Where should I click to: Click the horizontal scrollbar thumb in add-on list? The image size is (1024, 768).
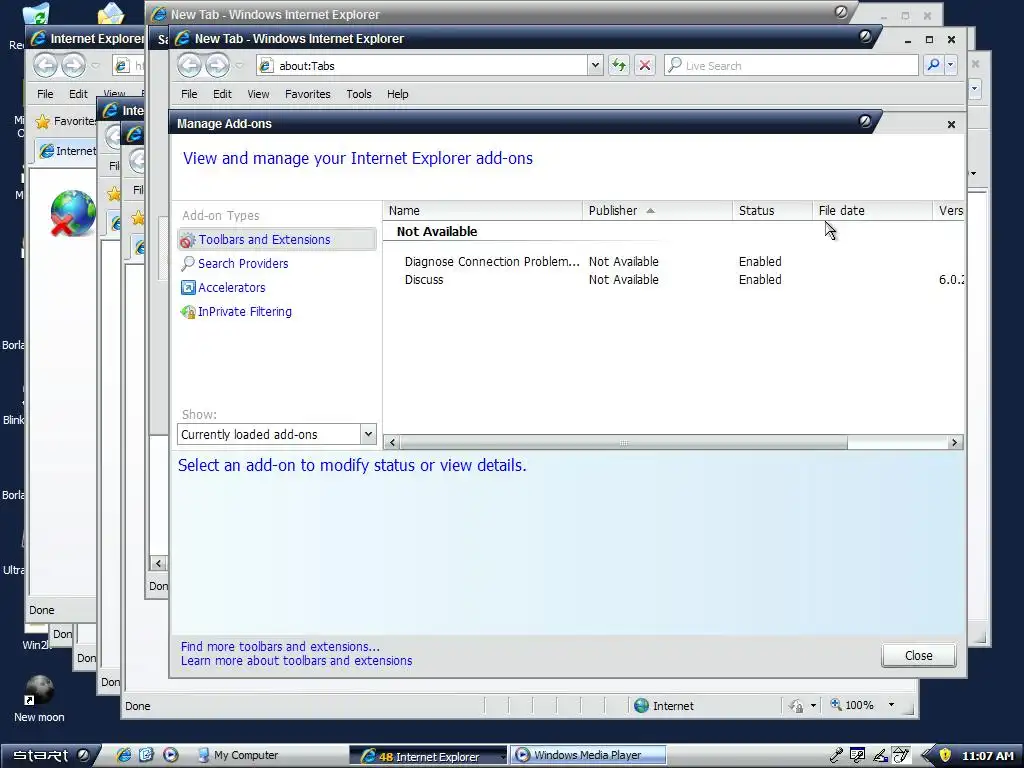click(624, 443)
